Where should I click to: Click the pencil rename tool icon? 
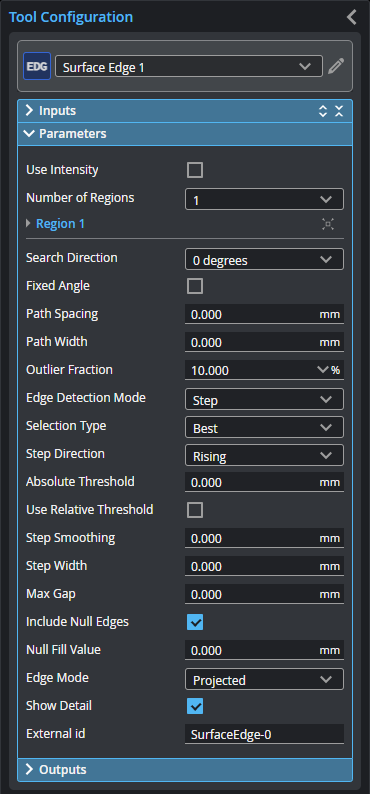click(x=336, y=66)
